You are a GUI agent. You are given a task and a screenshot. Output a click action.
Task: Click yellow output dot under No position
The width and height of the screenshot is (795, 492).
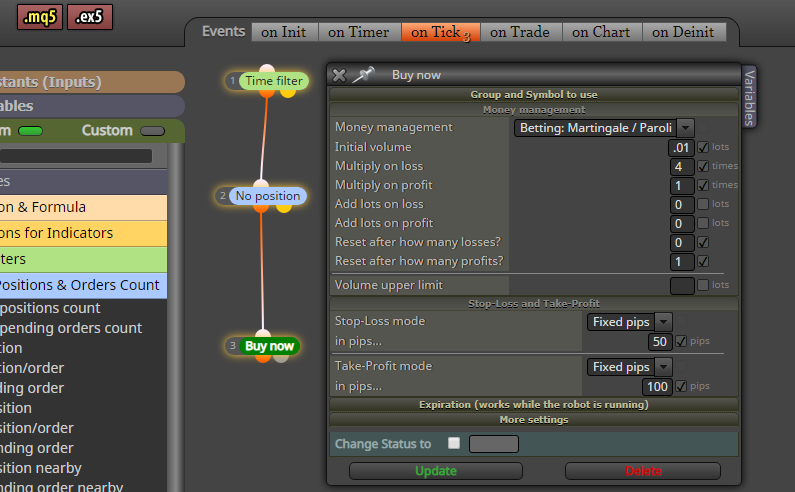pyautogui.click(x=284, y=208)
